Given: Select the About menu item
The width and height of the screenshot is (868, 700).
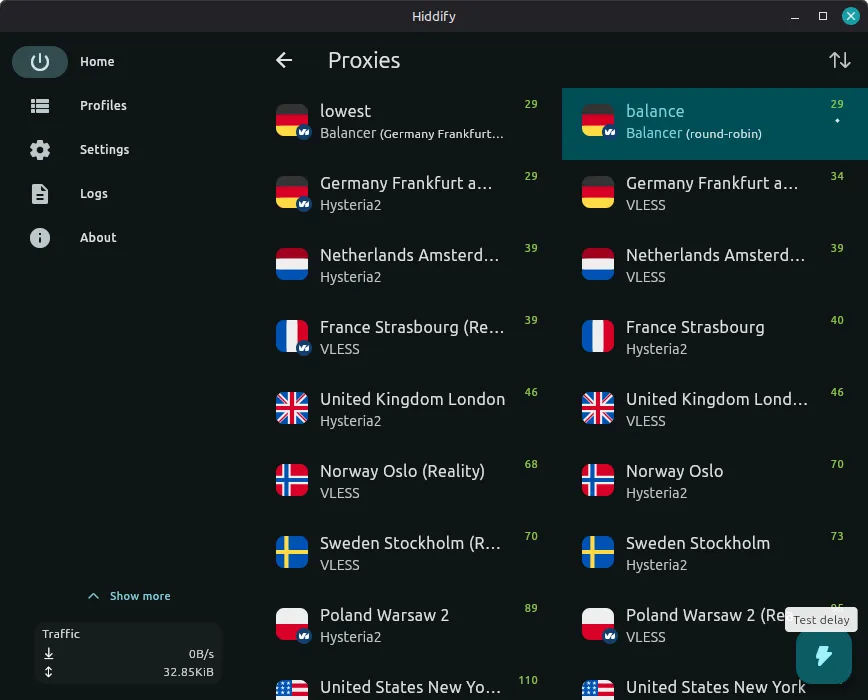Looking at the screenshot, I should (x=98, y=238).
